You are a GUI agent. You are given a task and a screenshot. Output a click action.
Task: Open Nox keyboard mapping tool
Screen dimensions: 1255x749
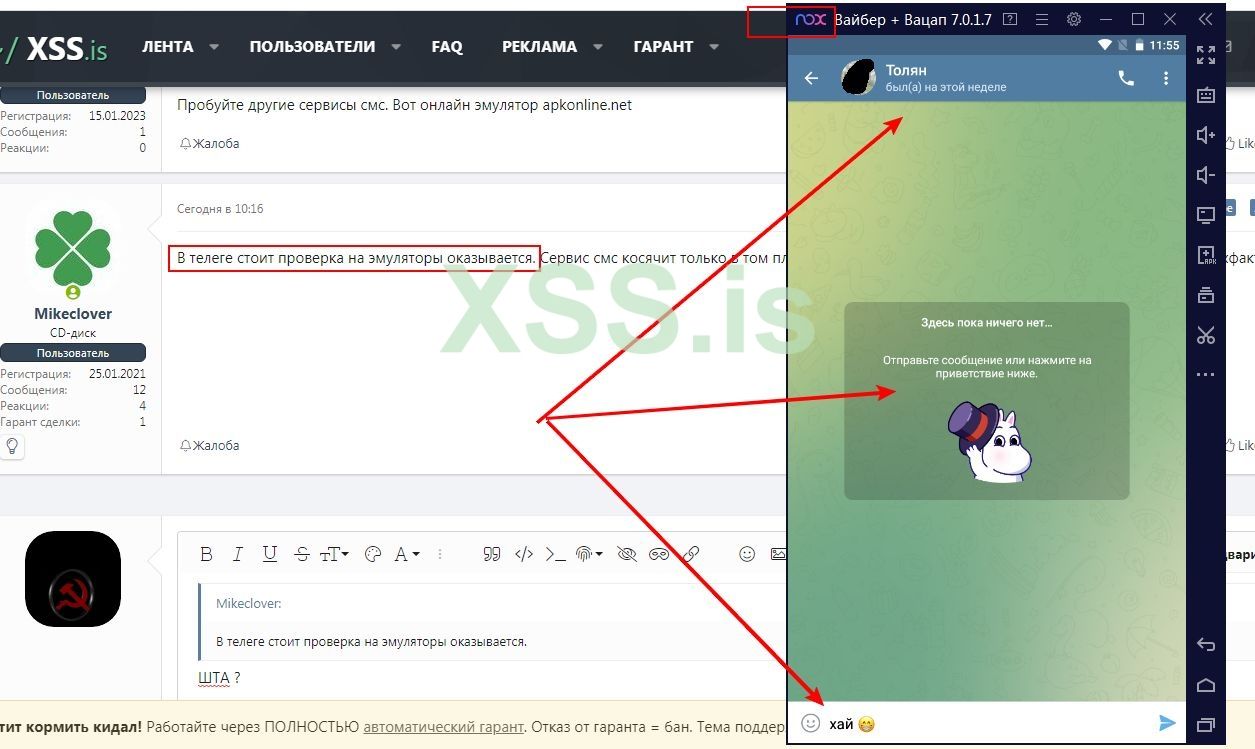pyautogui.click(x=1206, y=95)
